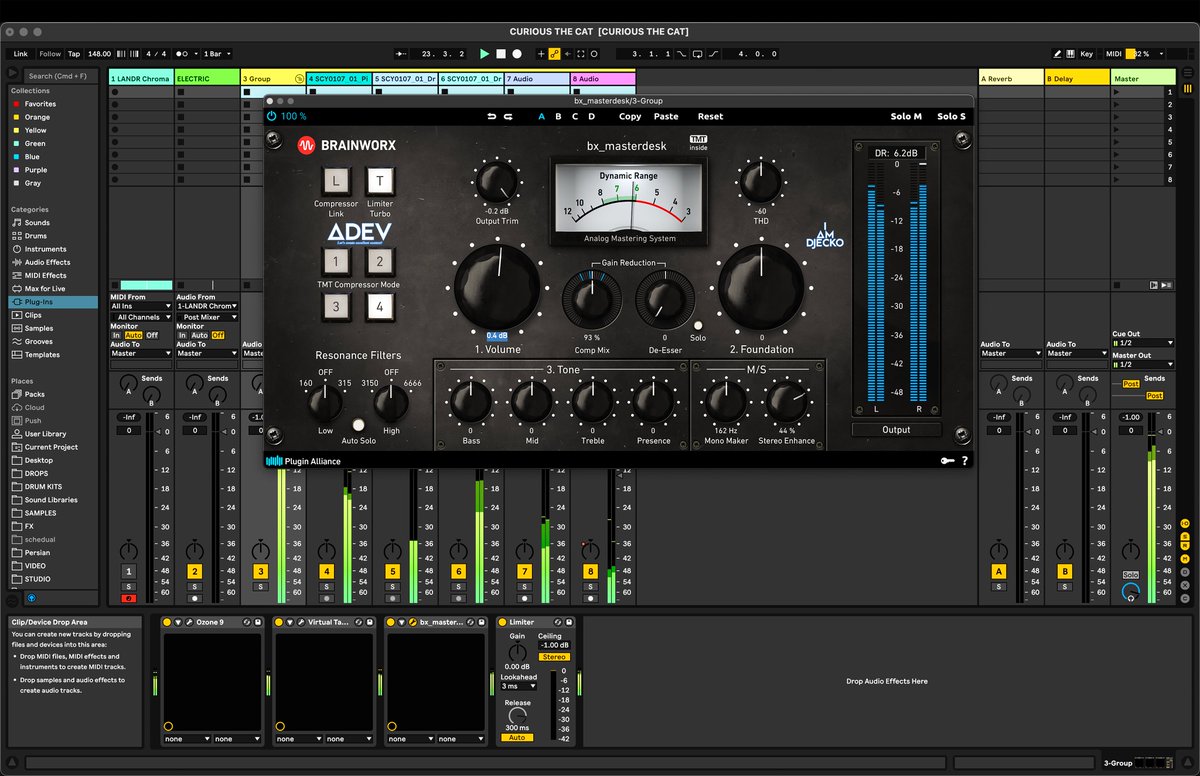Click the plugin Undo arrow
This screenshot has height=776, width=1200.
491,116
